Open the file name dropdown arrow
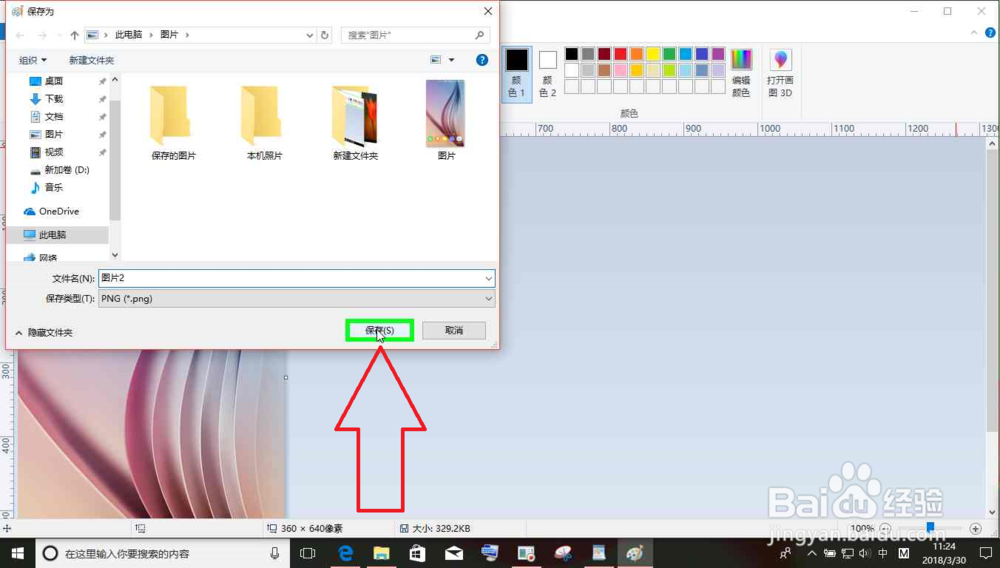Image resolution: width=1000 pixels, height=568 pixels. pos(489,279)
